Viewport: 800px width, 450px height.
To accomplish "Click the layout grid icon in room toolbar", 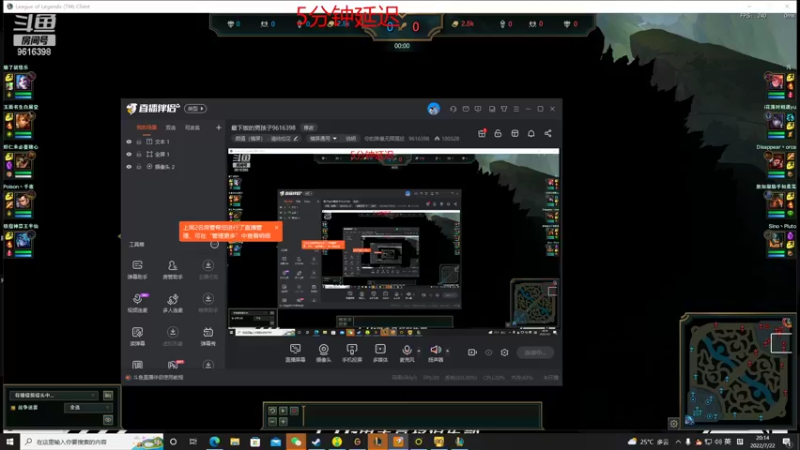I will [x=515, y=133].
